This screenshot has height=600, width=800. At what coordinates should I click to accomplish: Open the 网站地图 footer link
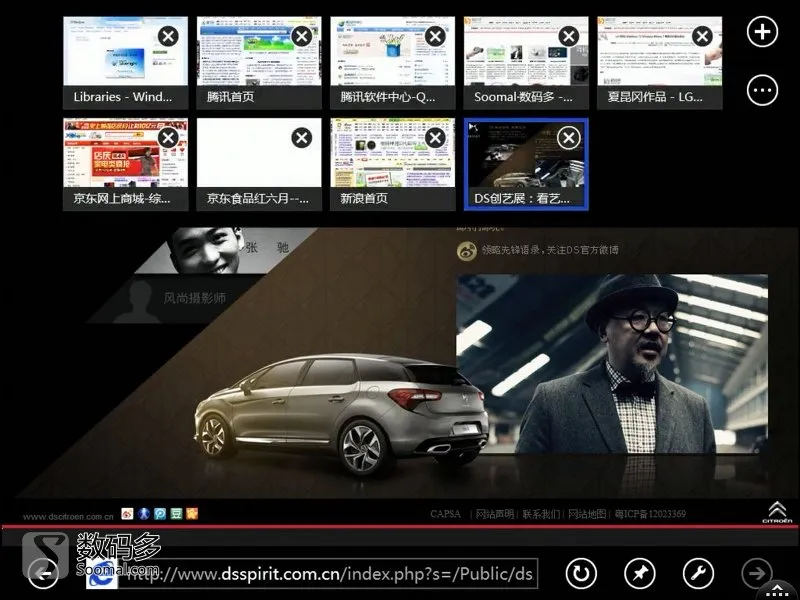coord(587,514)
